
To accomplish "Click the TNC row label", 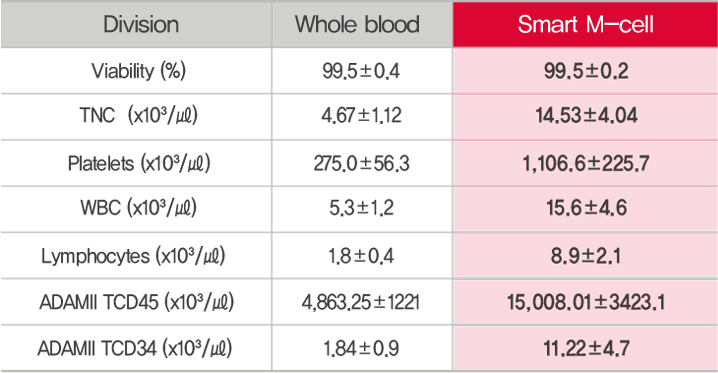I will click(139, 115).
